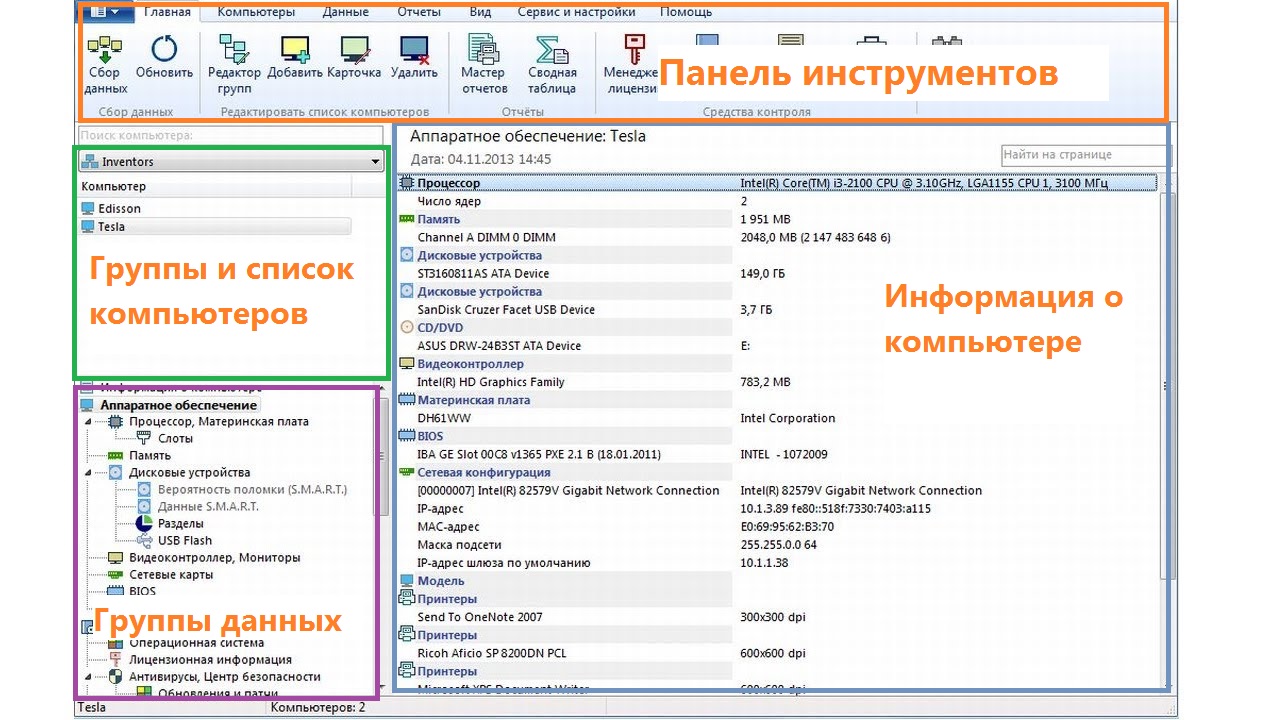The height and width of the screenshot is (720, 1280).
Task: Click the MAC-адрес row
Action: coord(778,526)
